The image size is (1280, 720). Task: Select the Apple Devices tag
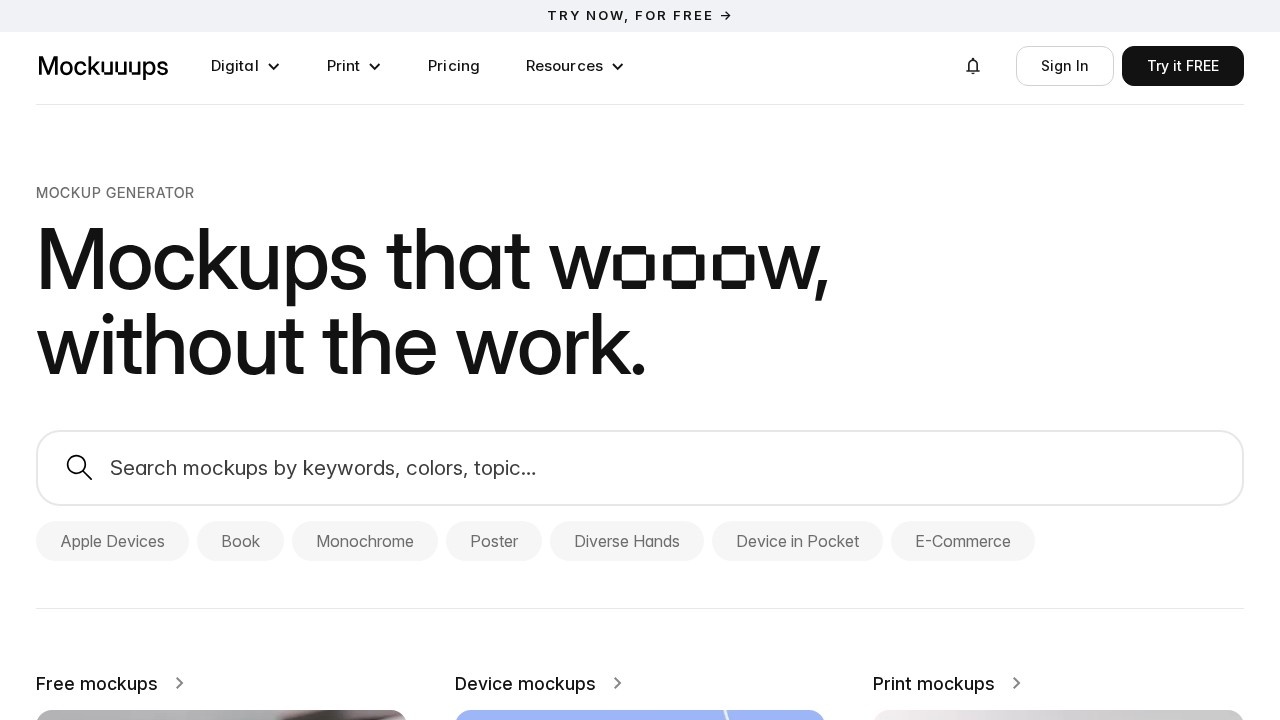point(112,541)
